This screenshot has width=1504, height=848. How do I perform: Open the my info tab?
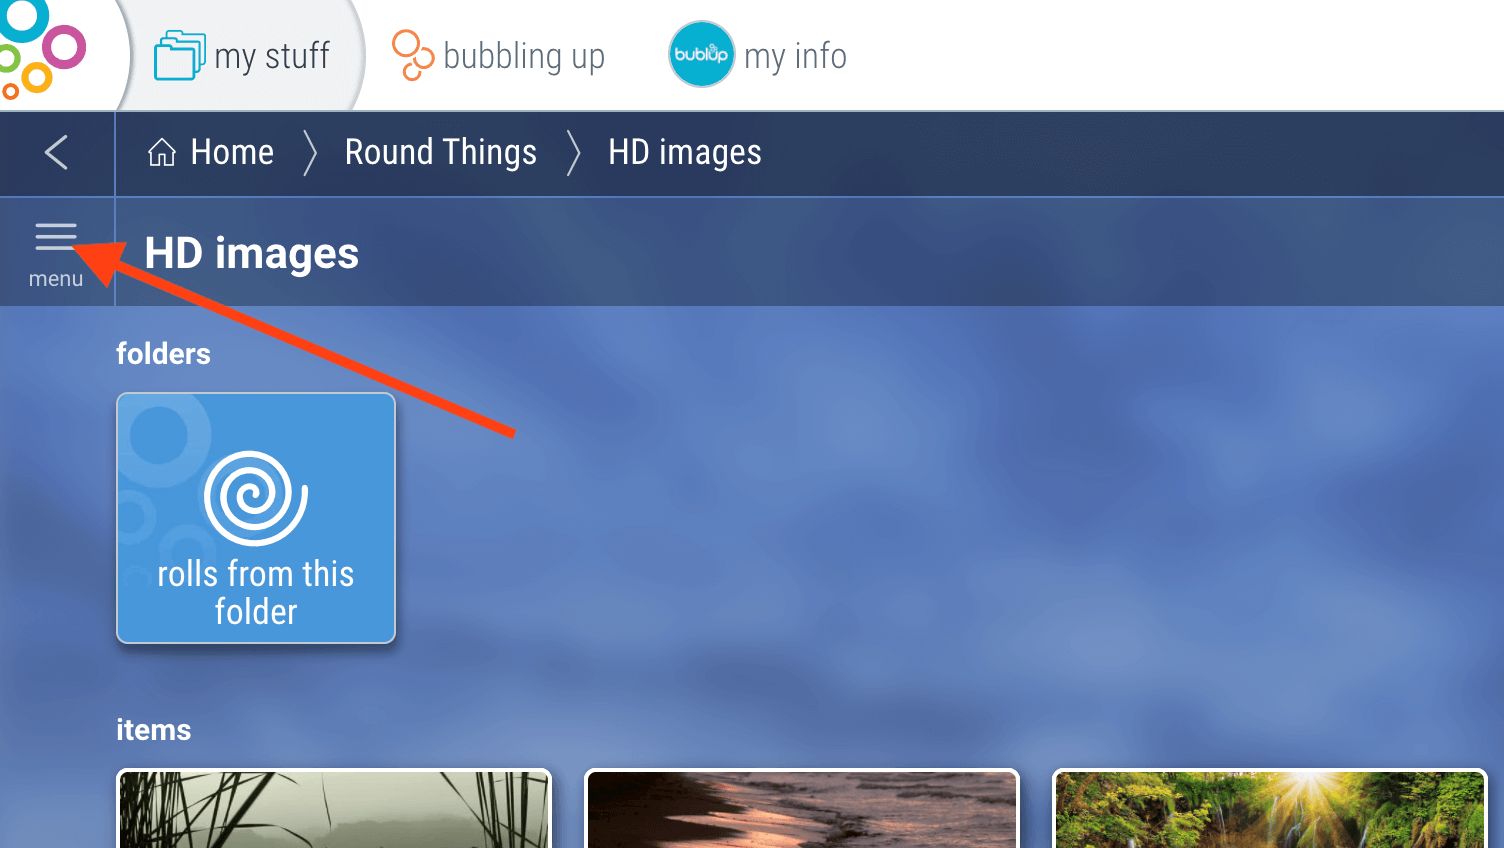click(x=758, y=55)
